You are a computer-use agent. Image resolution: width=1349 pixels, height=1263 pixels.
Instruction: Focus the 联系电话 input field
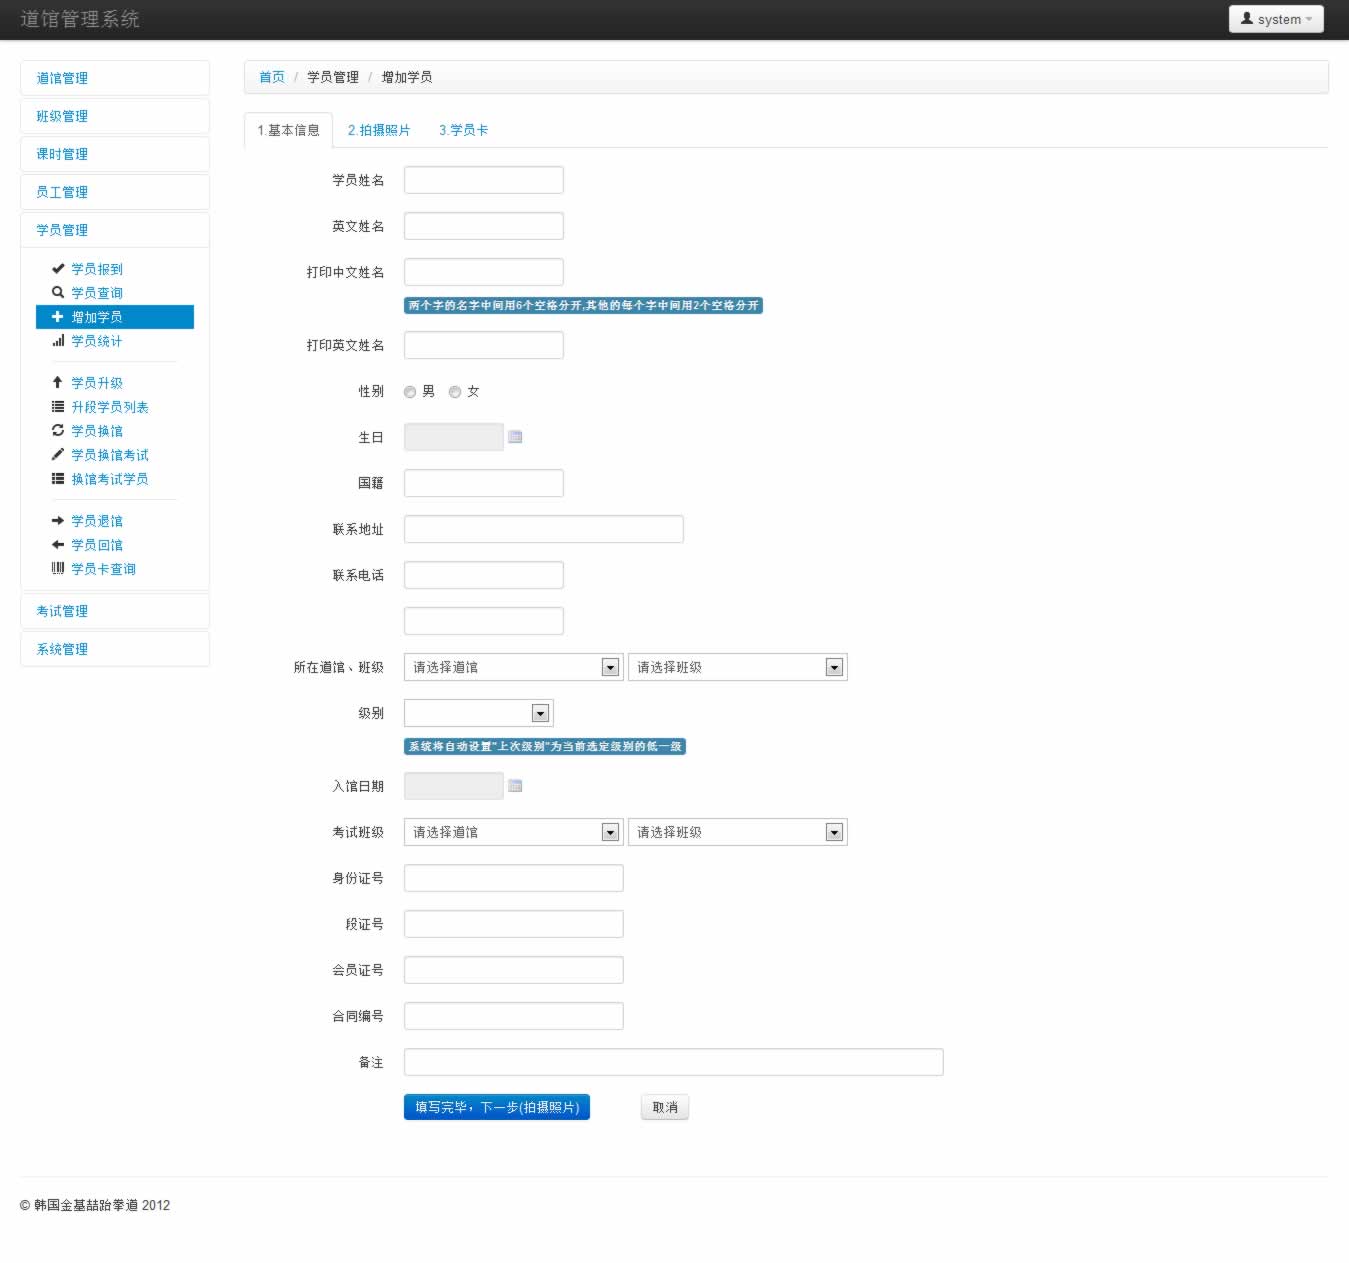pyautogui.click(x=484, y=575)
